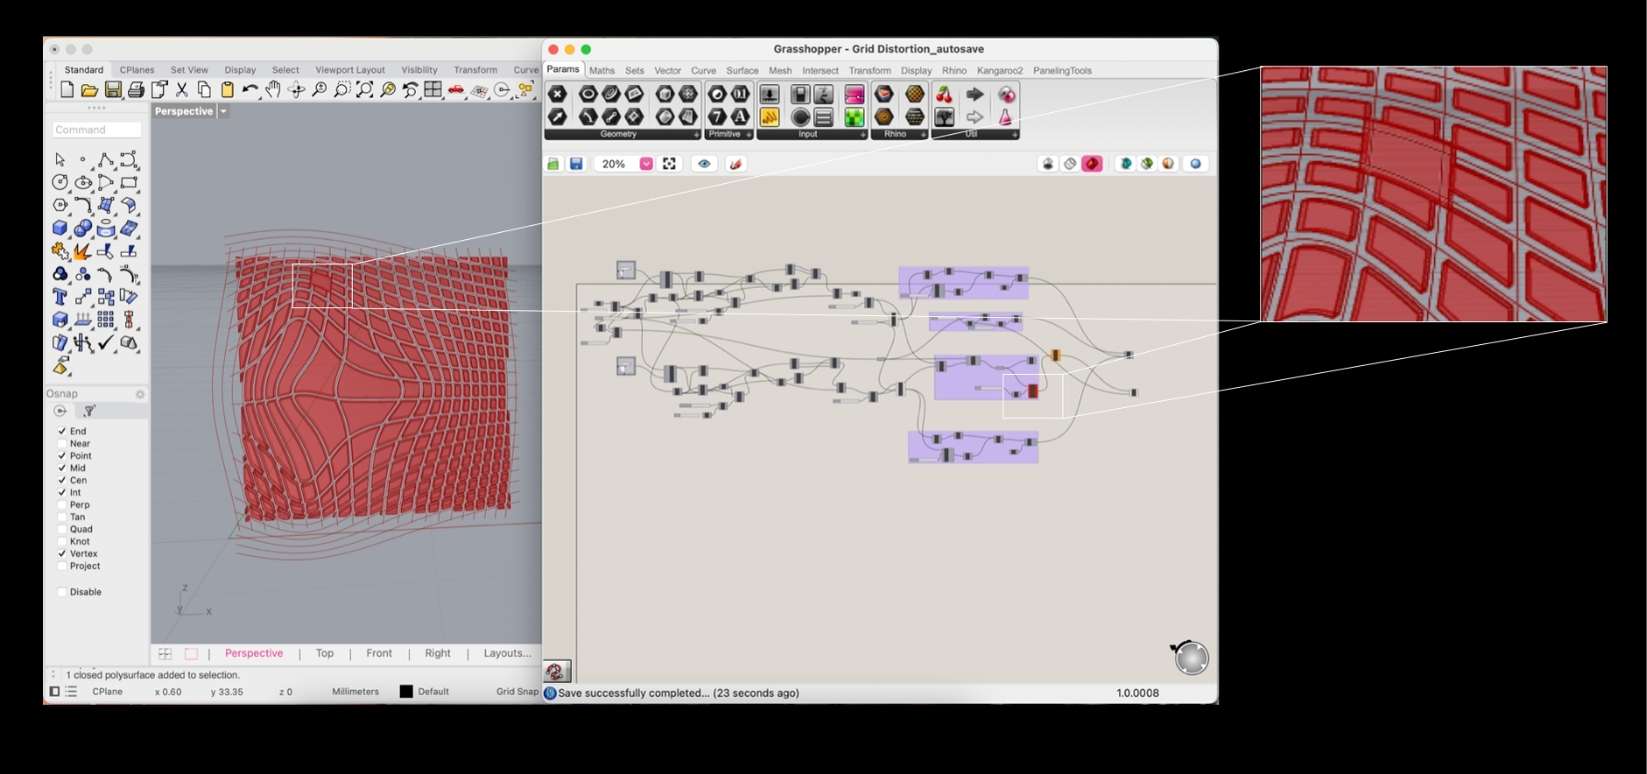This screenshot has height=774, width=1647.
Task: Check the Disable osnap checkbox
Action: (x=62, y=592)
